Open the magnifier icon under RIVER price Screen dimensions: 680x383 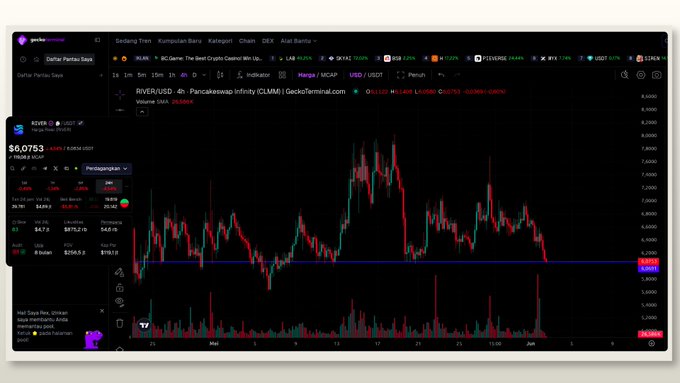(x=13, y=168)
